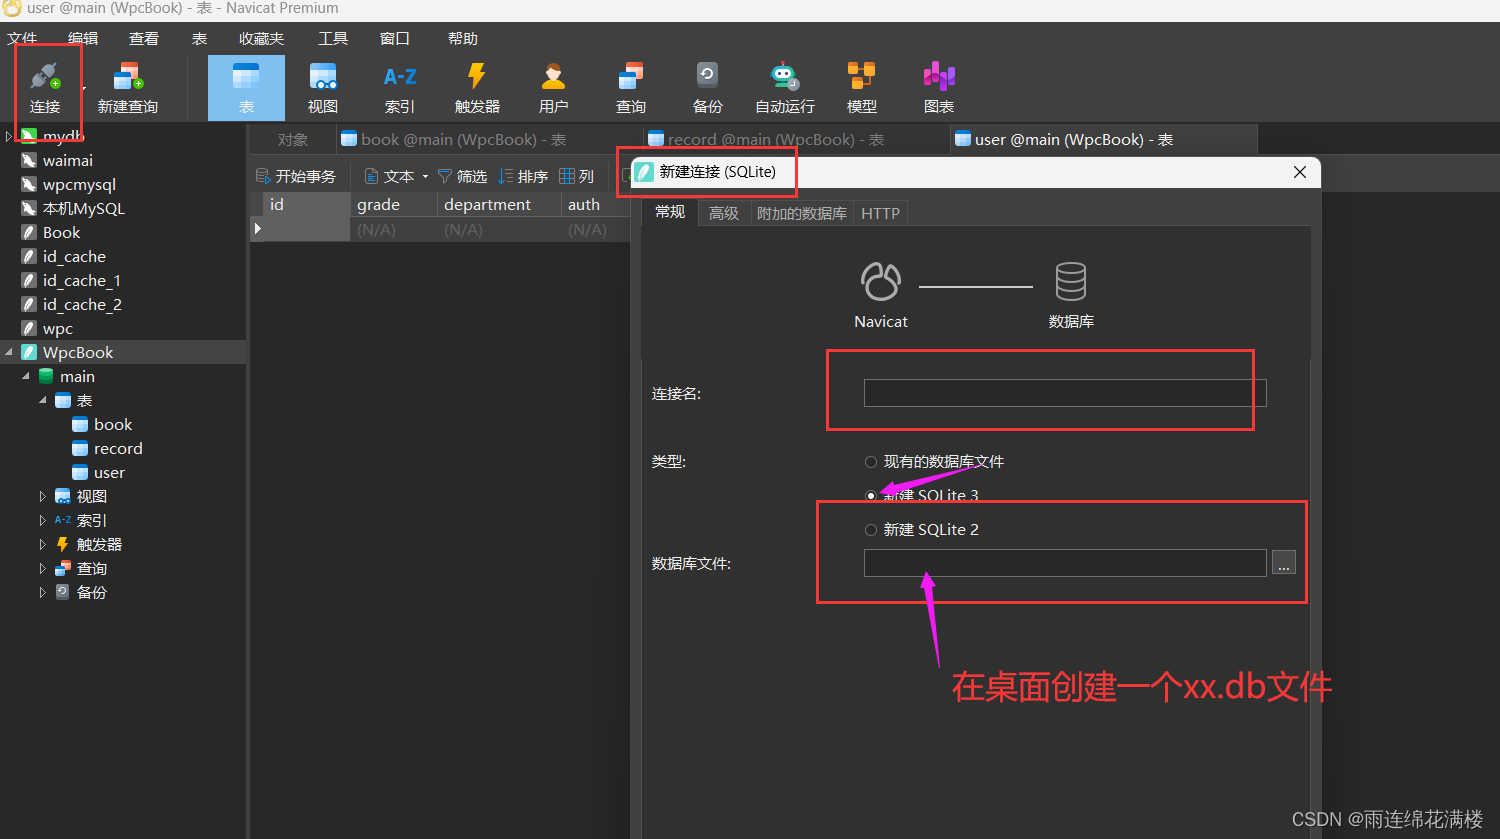
Task: Select the 本机MySQL connection
Action: tap(83, 208)
